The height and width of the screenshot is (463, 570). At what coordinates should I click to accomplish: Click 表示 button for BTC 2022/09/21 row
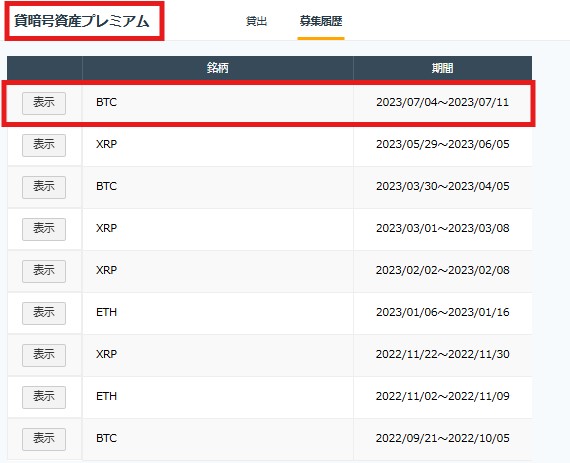[44, 439]
